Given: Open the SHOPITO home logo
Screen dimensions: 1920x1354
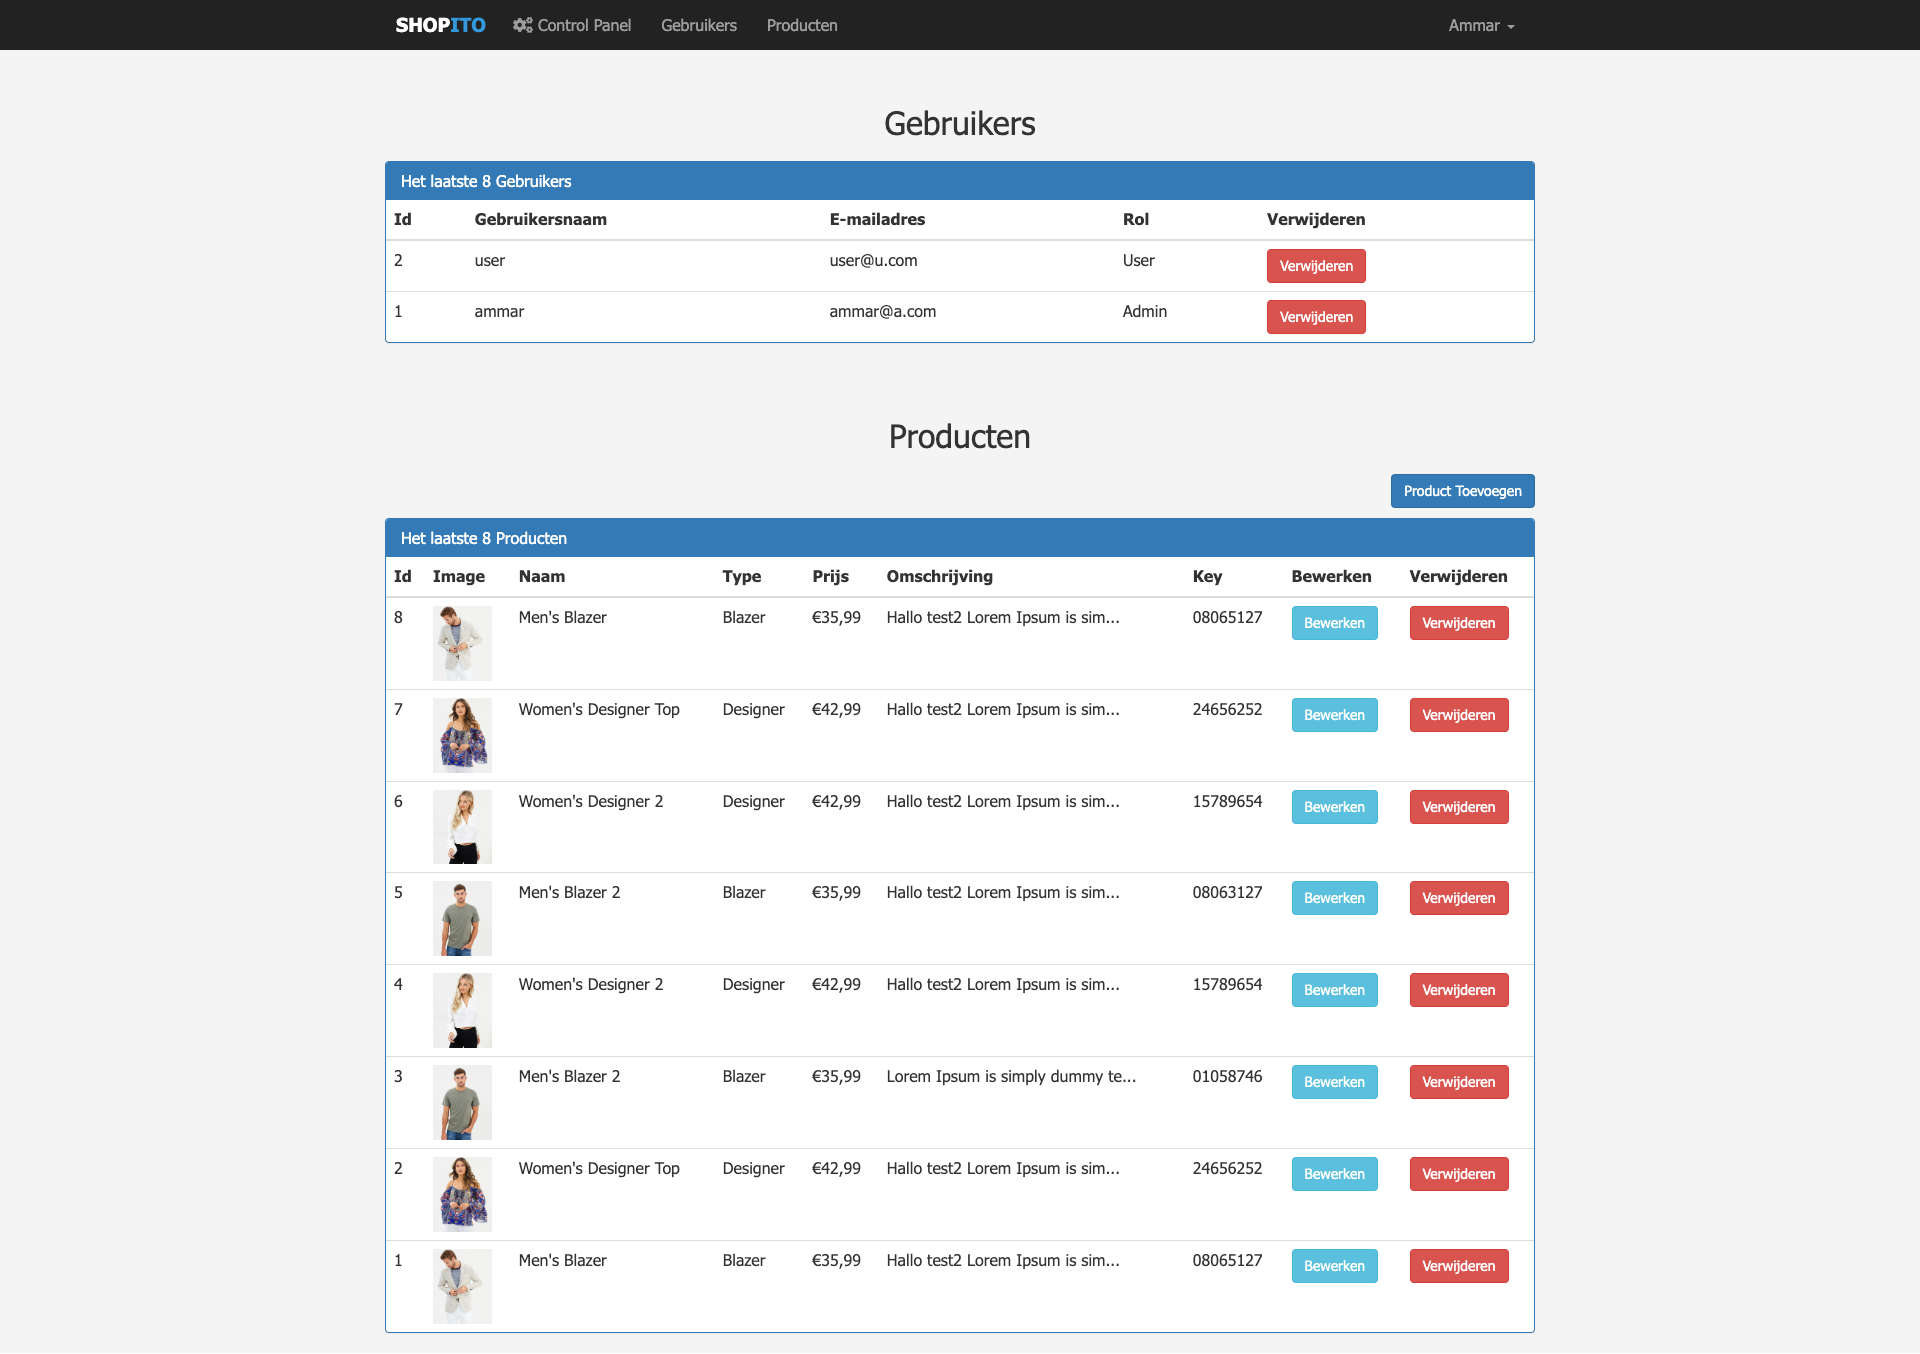Looking at the screenshot, I should coord(440,25).
